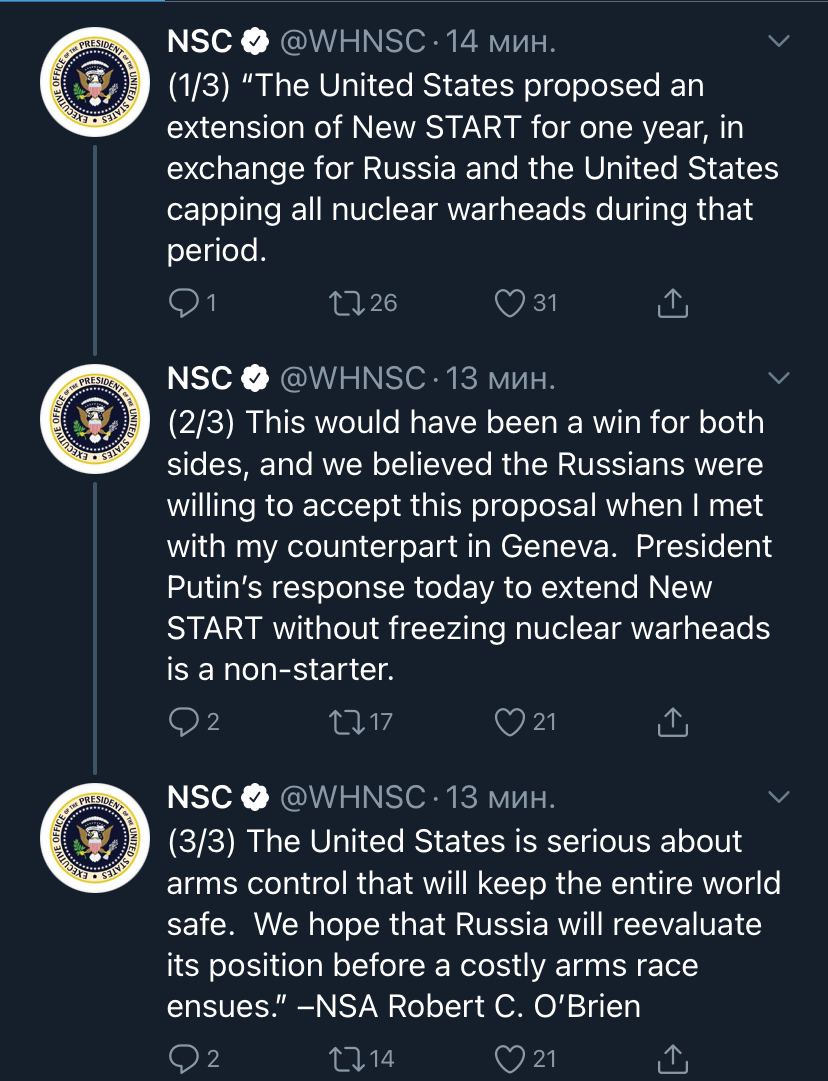This screenshot has height=1081, width=828.
Task: Open the @WHNSC handle on the first tweet
Action: click(x=352, y=42)
